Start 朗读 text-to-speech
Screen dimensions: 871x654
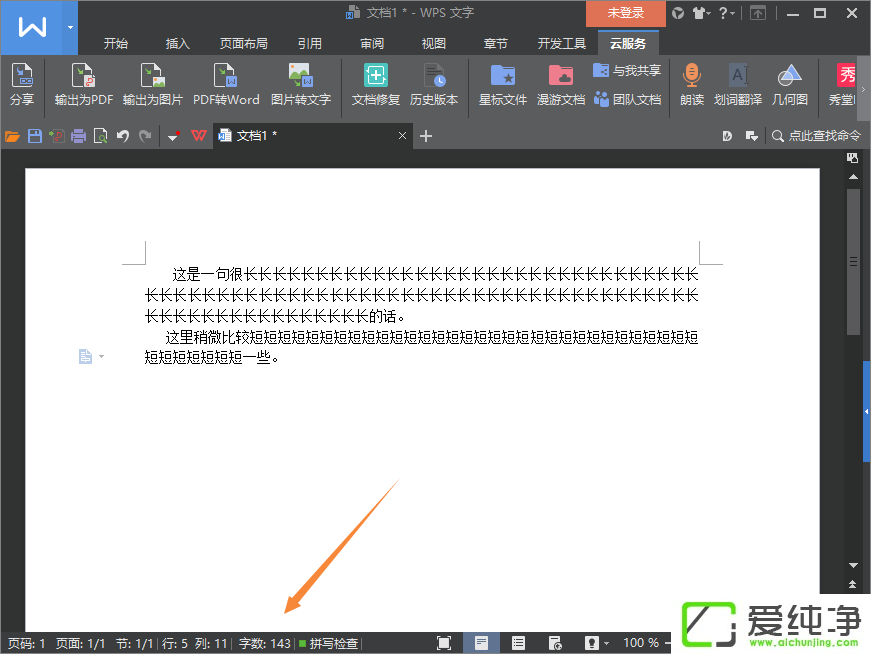691,85
